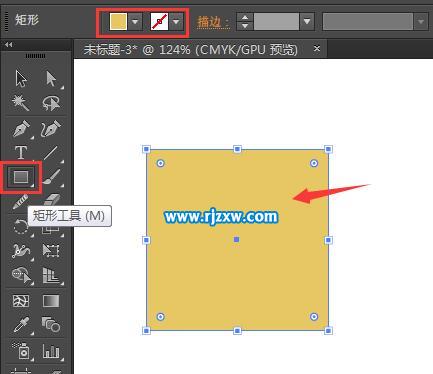Open the fill color dropdown arrow
Viewport: 433px width, 374px height.
[135, 22]
